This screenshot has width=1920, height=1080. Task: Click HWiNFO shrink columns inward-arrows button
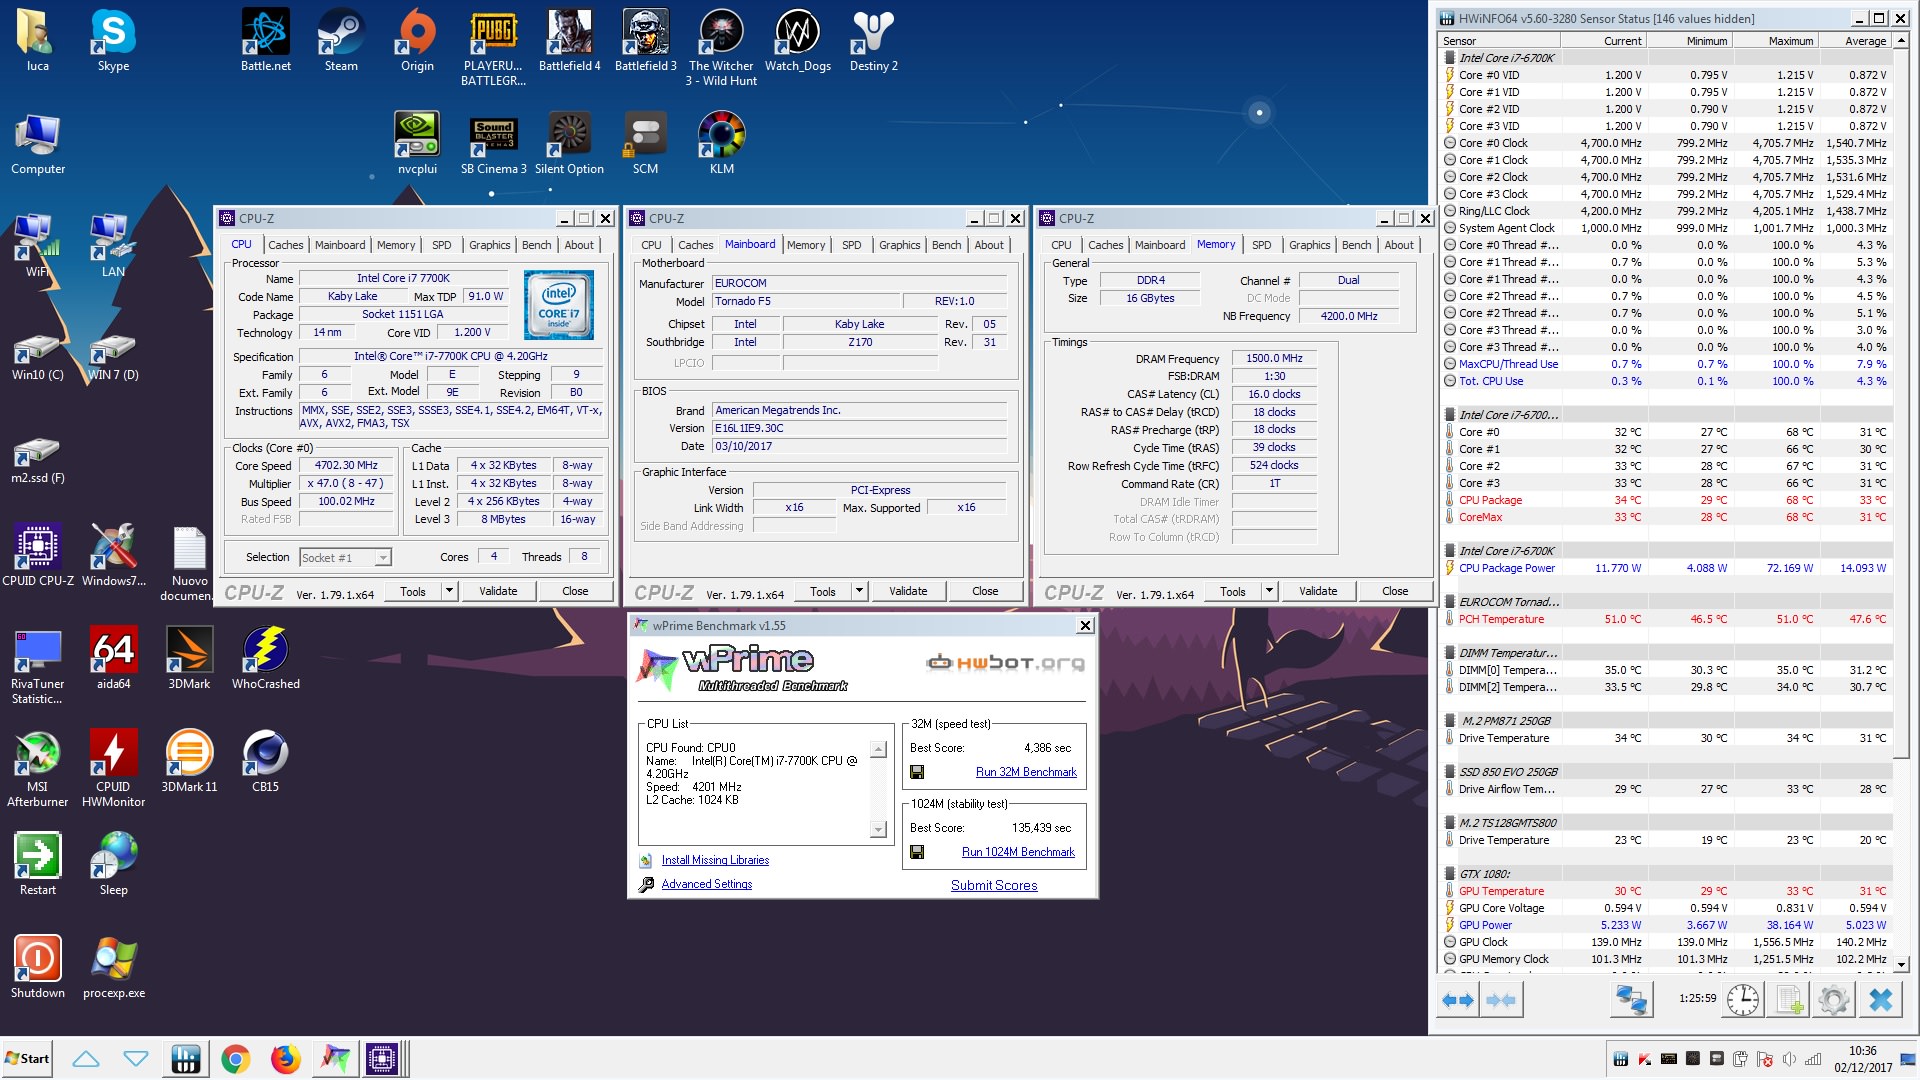[x=1501, y=999]
